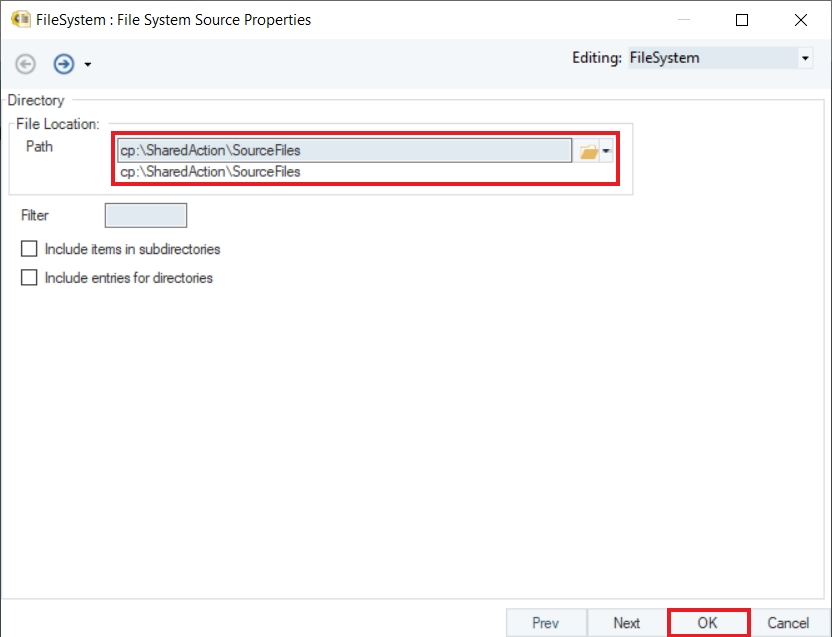Open the Editing FileSystem dropdown
832x637 pixels.
pos(805,59)
